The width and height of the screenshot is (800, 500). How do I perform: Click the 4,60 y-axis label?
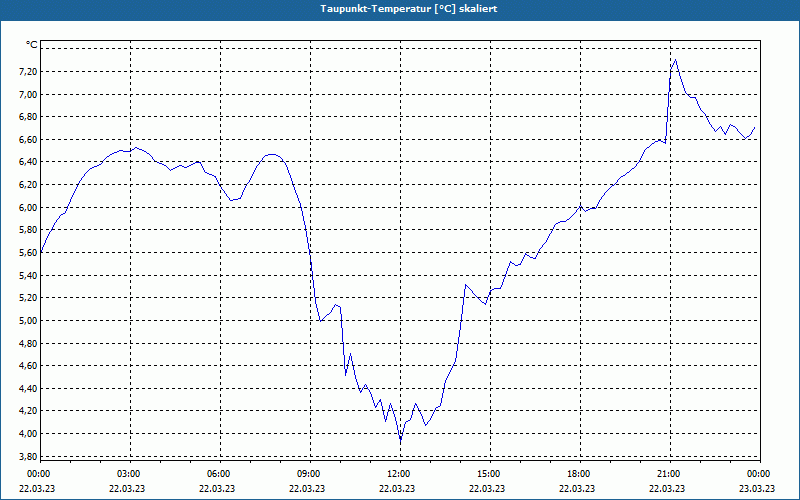pos(28,366)
